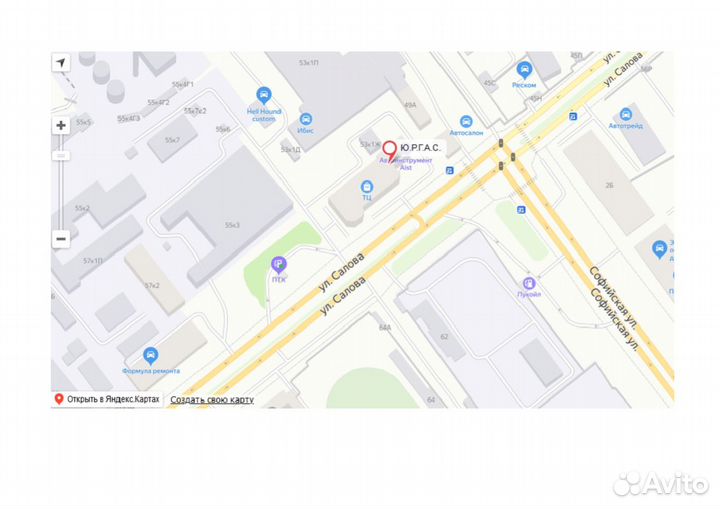Click the bus stop icon near Автосалон
720x509 pixels.
[450, 170]
